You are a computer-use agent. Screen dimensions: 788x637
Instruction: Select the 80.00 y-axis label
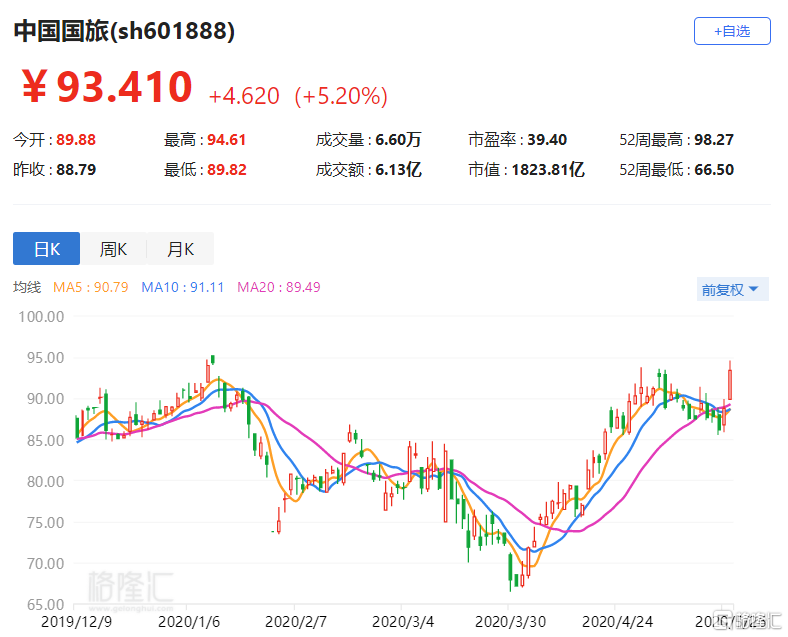click(x=45, y=481)
